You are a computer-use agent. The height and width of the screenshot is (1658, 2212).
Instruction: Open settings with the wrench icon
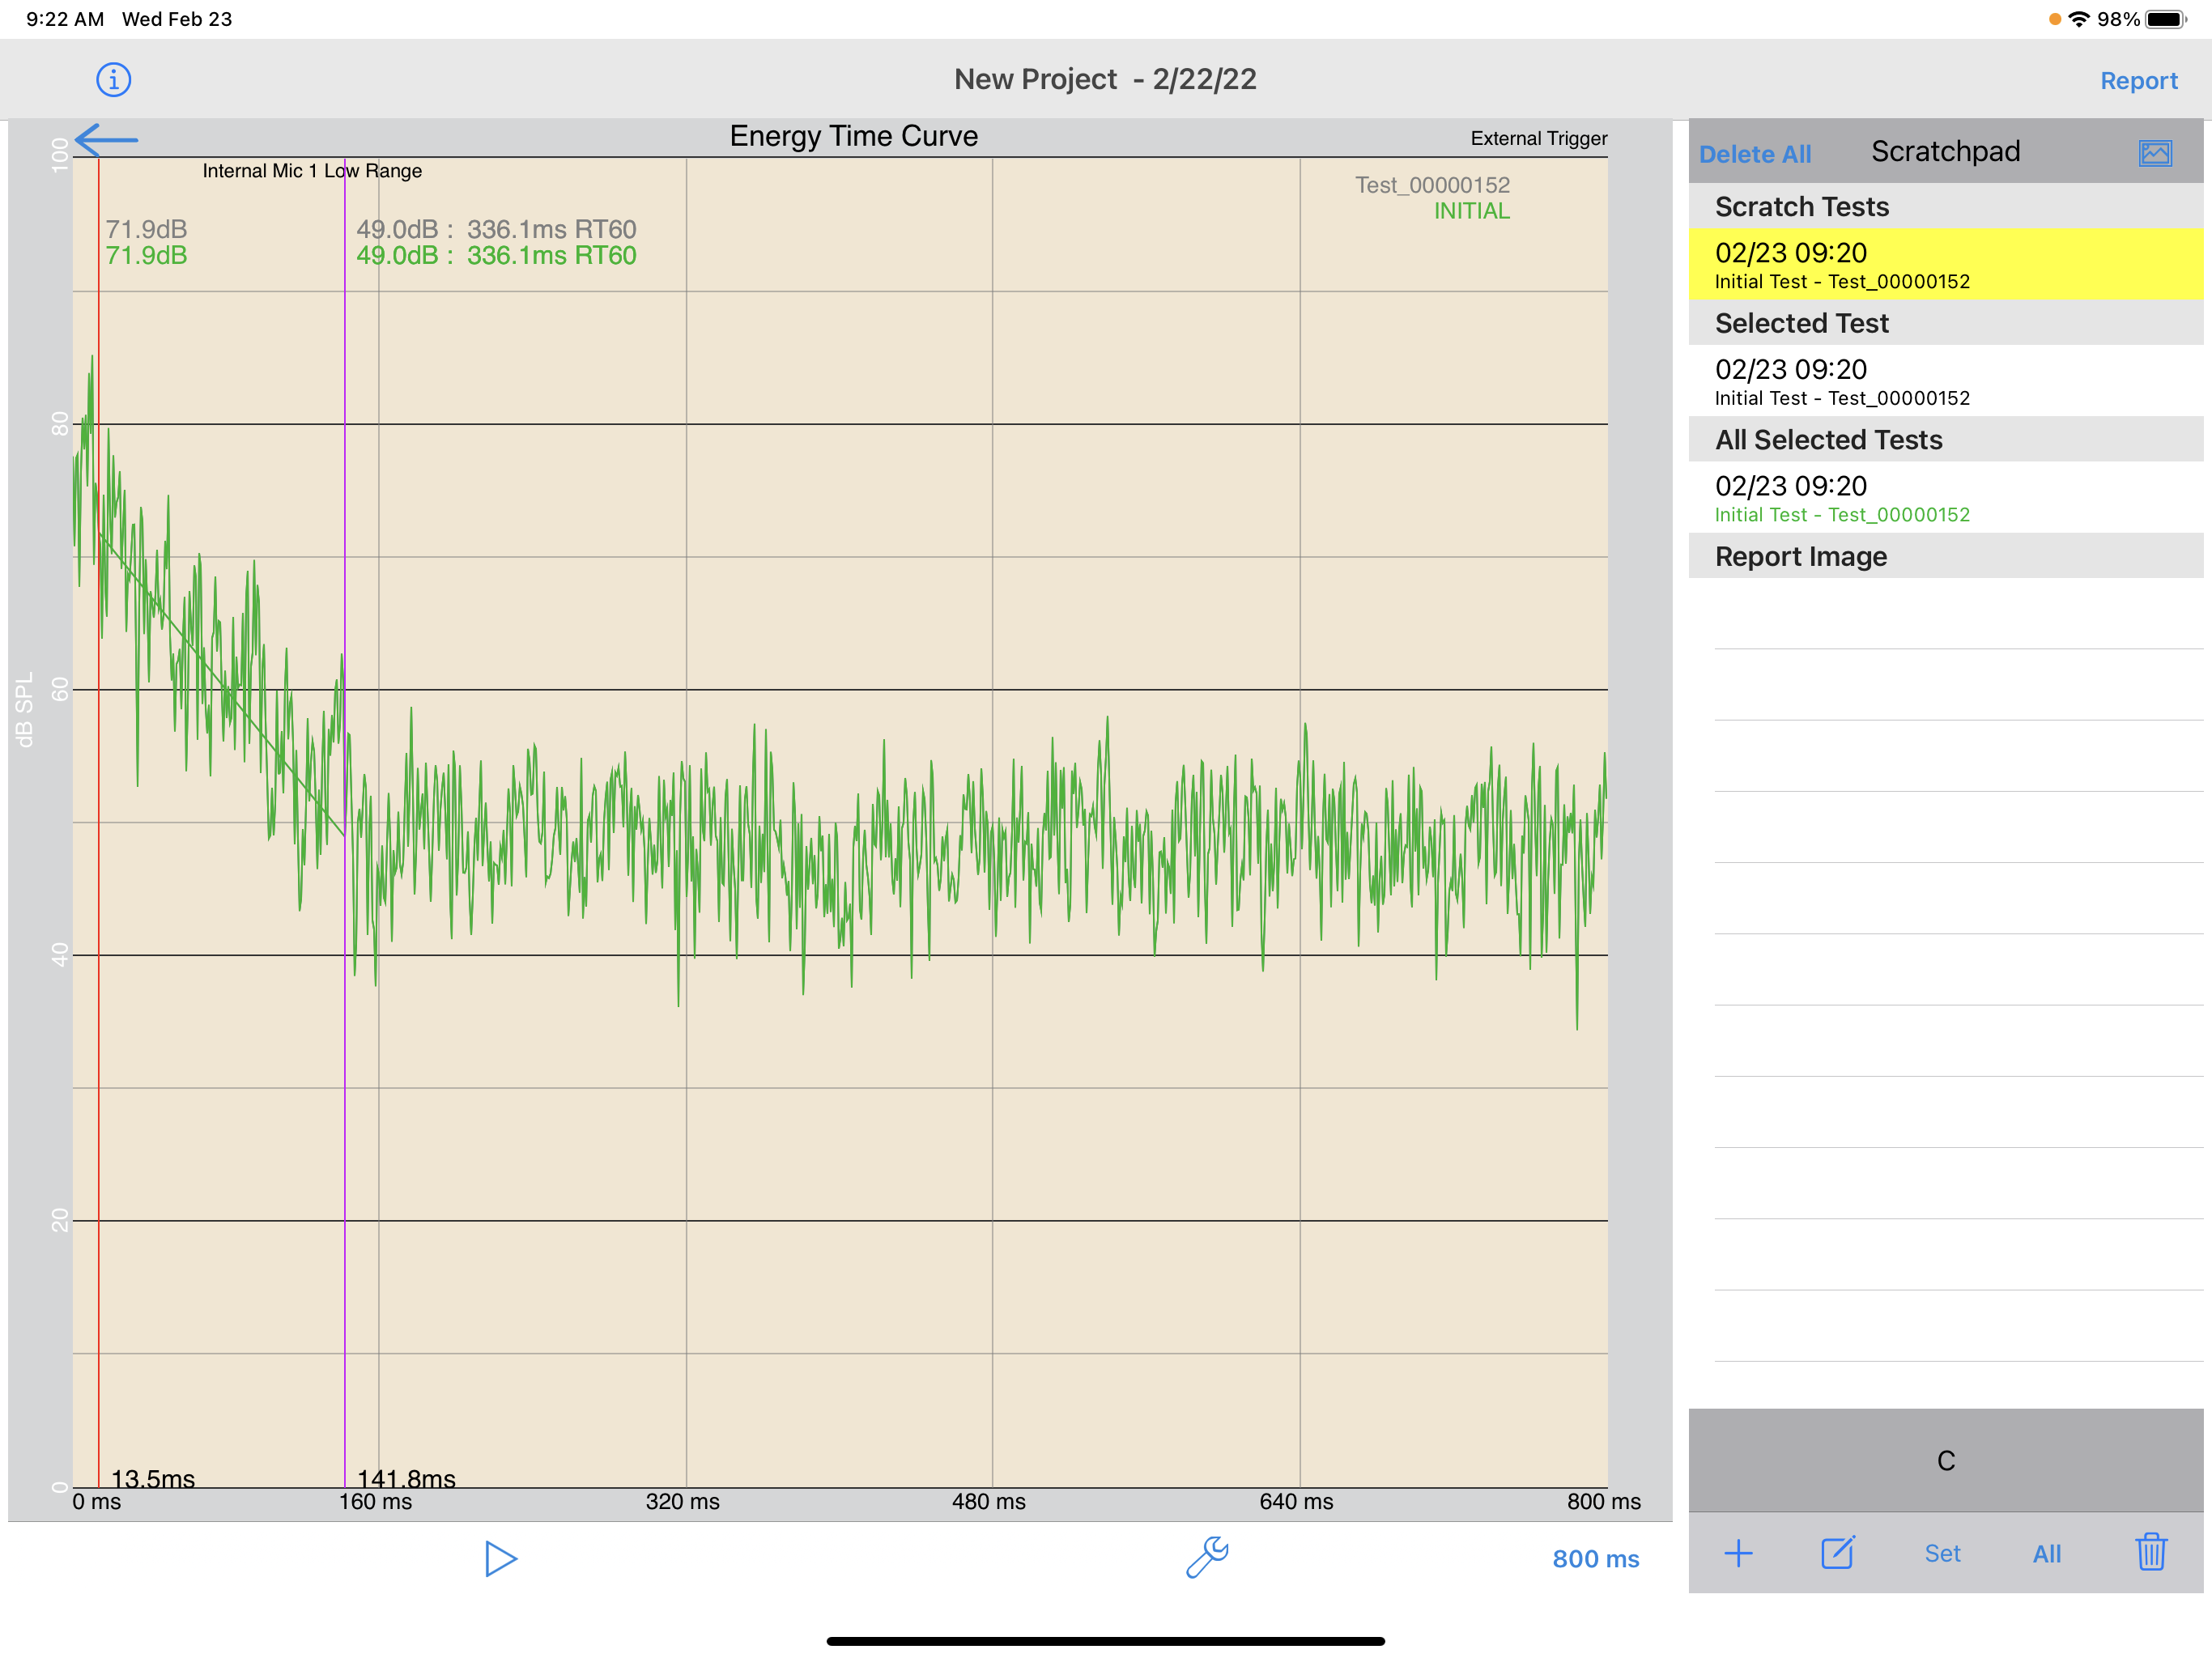pyautogui.click(x=1207, y=1557)
